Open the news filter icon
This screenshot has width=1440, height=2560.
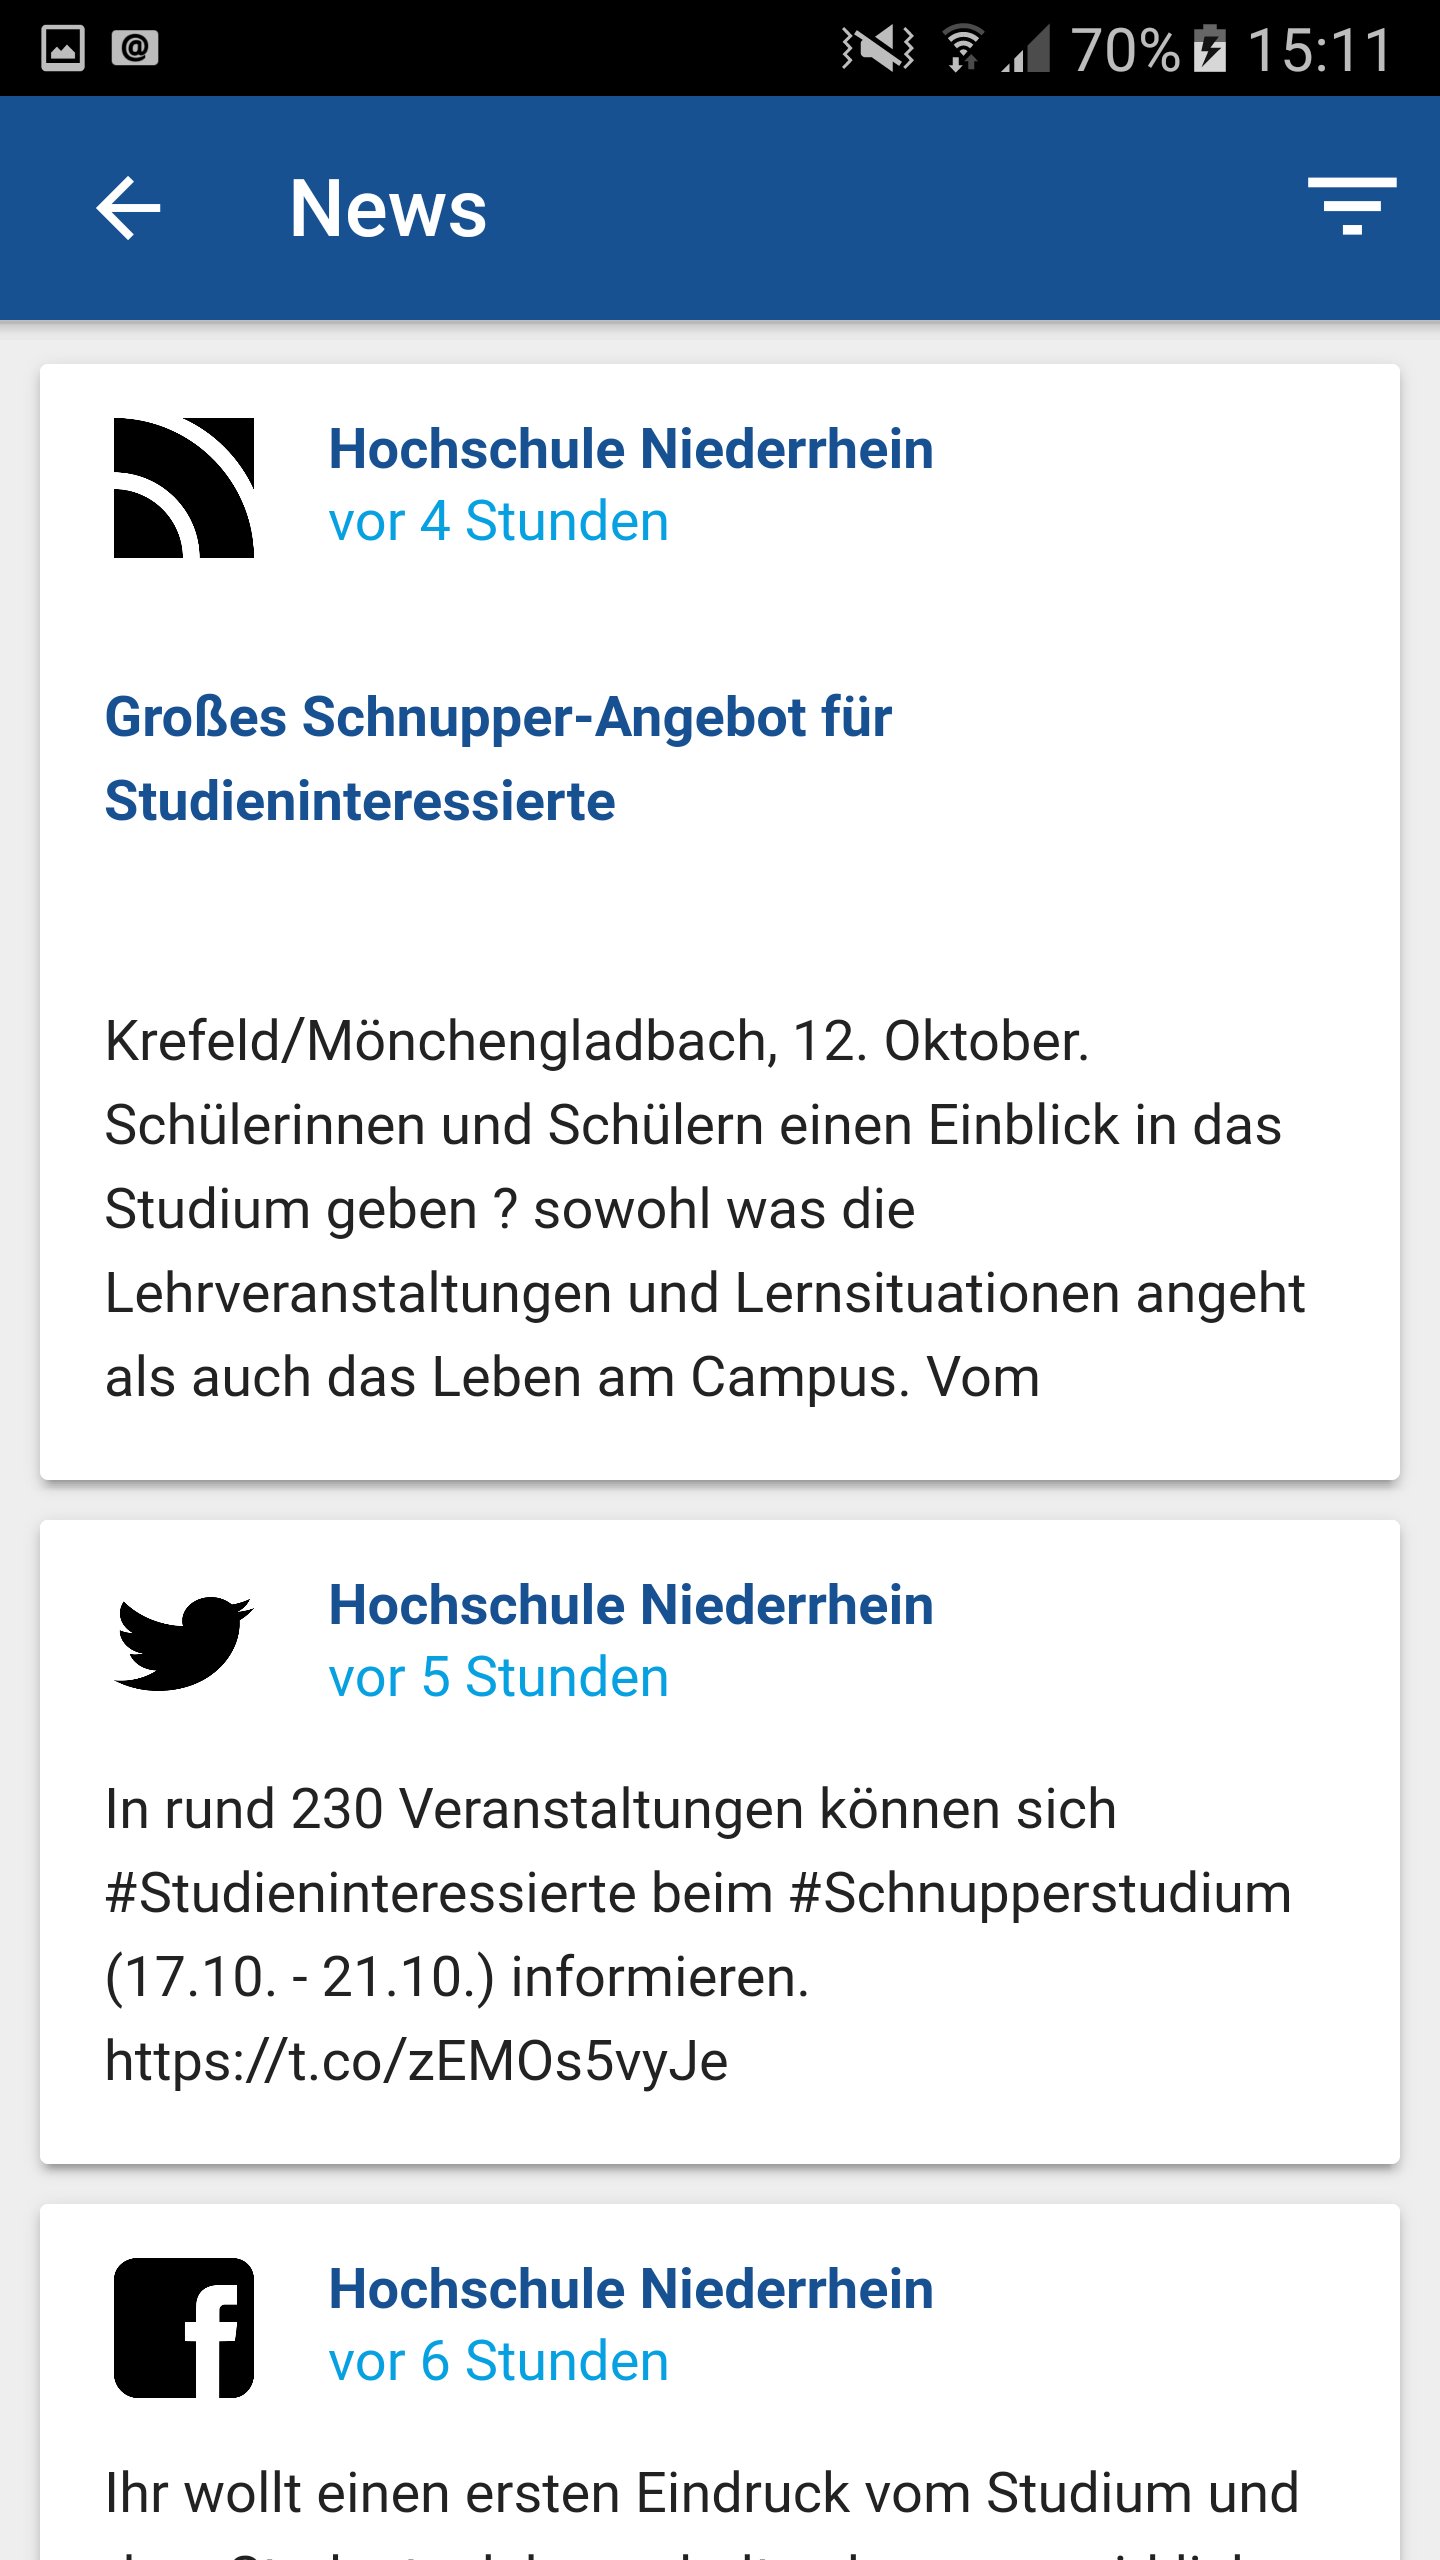click(x=1352, y=206)
